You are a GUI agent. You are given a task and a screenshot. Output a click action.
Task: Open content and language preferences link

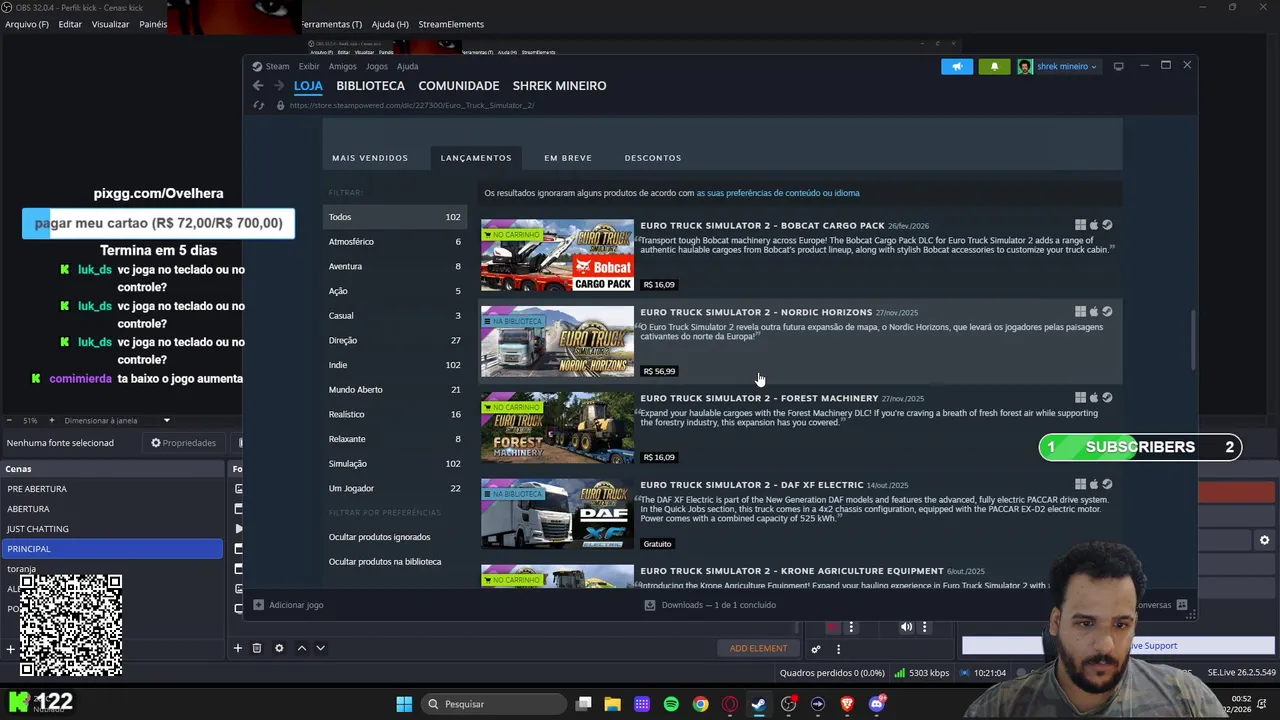(x=778, y=193)
